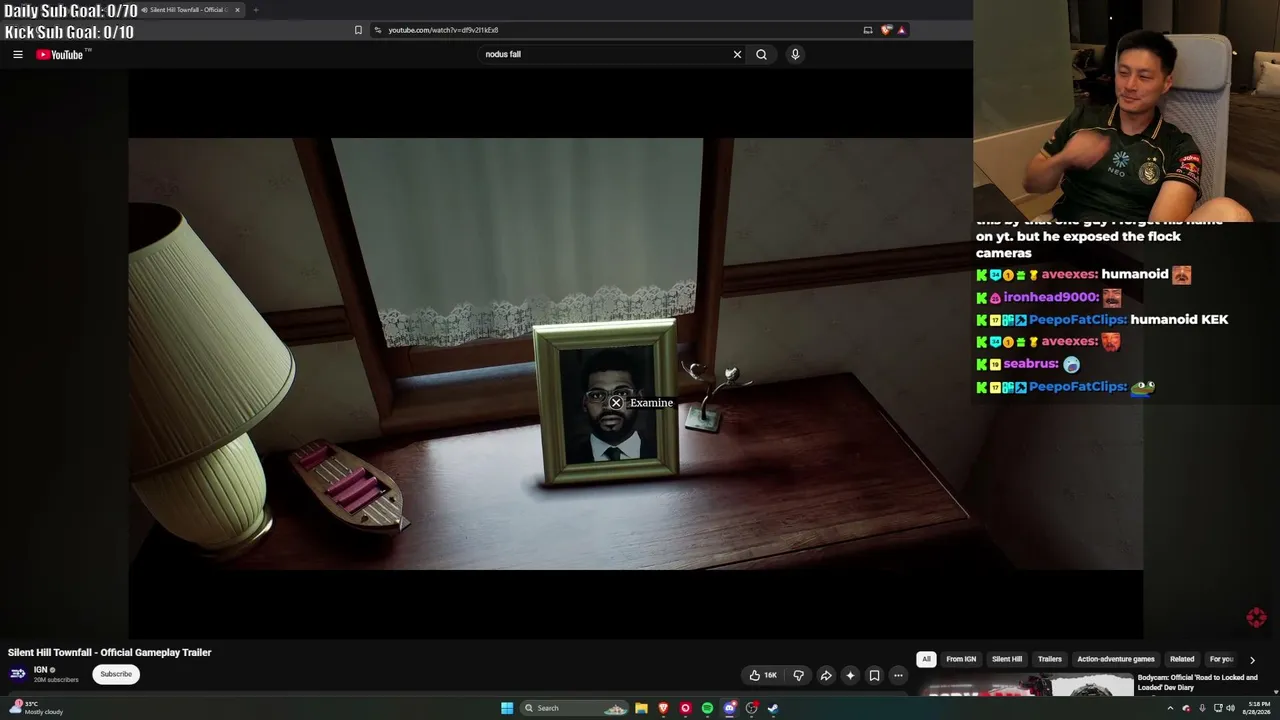1280x720 pixels.
Task: Click the volume icon in the system tray
Action: point(1231,708)
